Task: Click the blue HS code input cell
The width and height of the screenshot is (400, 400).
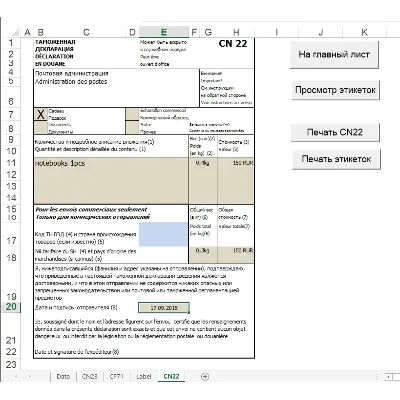Action: coord(163,234)
